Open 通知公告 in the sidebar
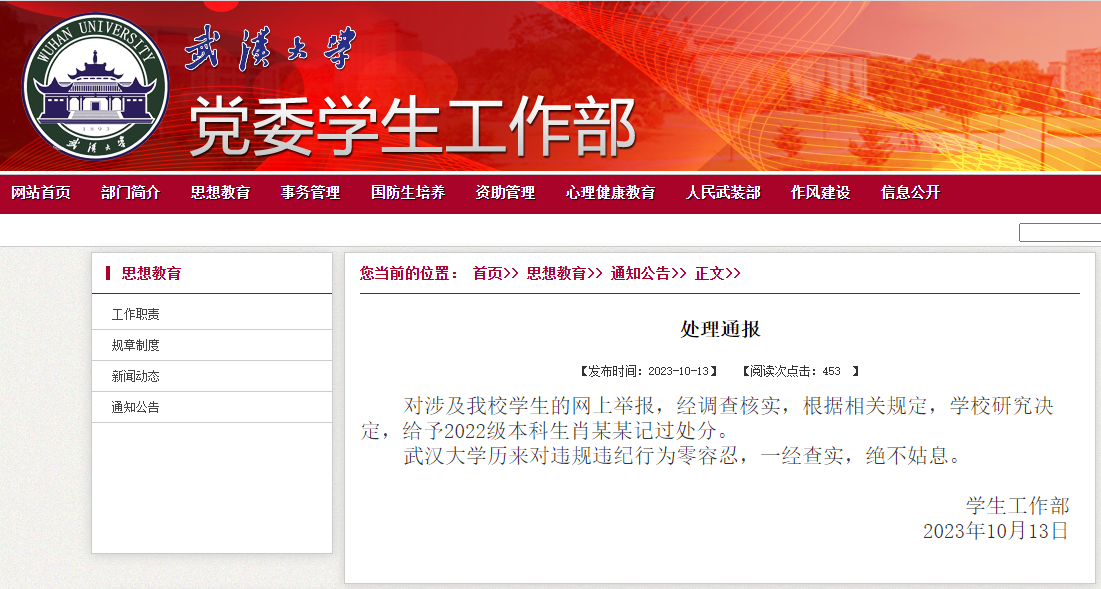This screenshot has height=589, width=1101. 136,407
